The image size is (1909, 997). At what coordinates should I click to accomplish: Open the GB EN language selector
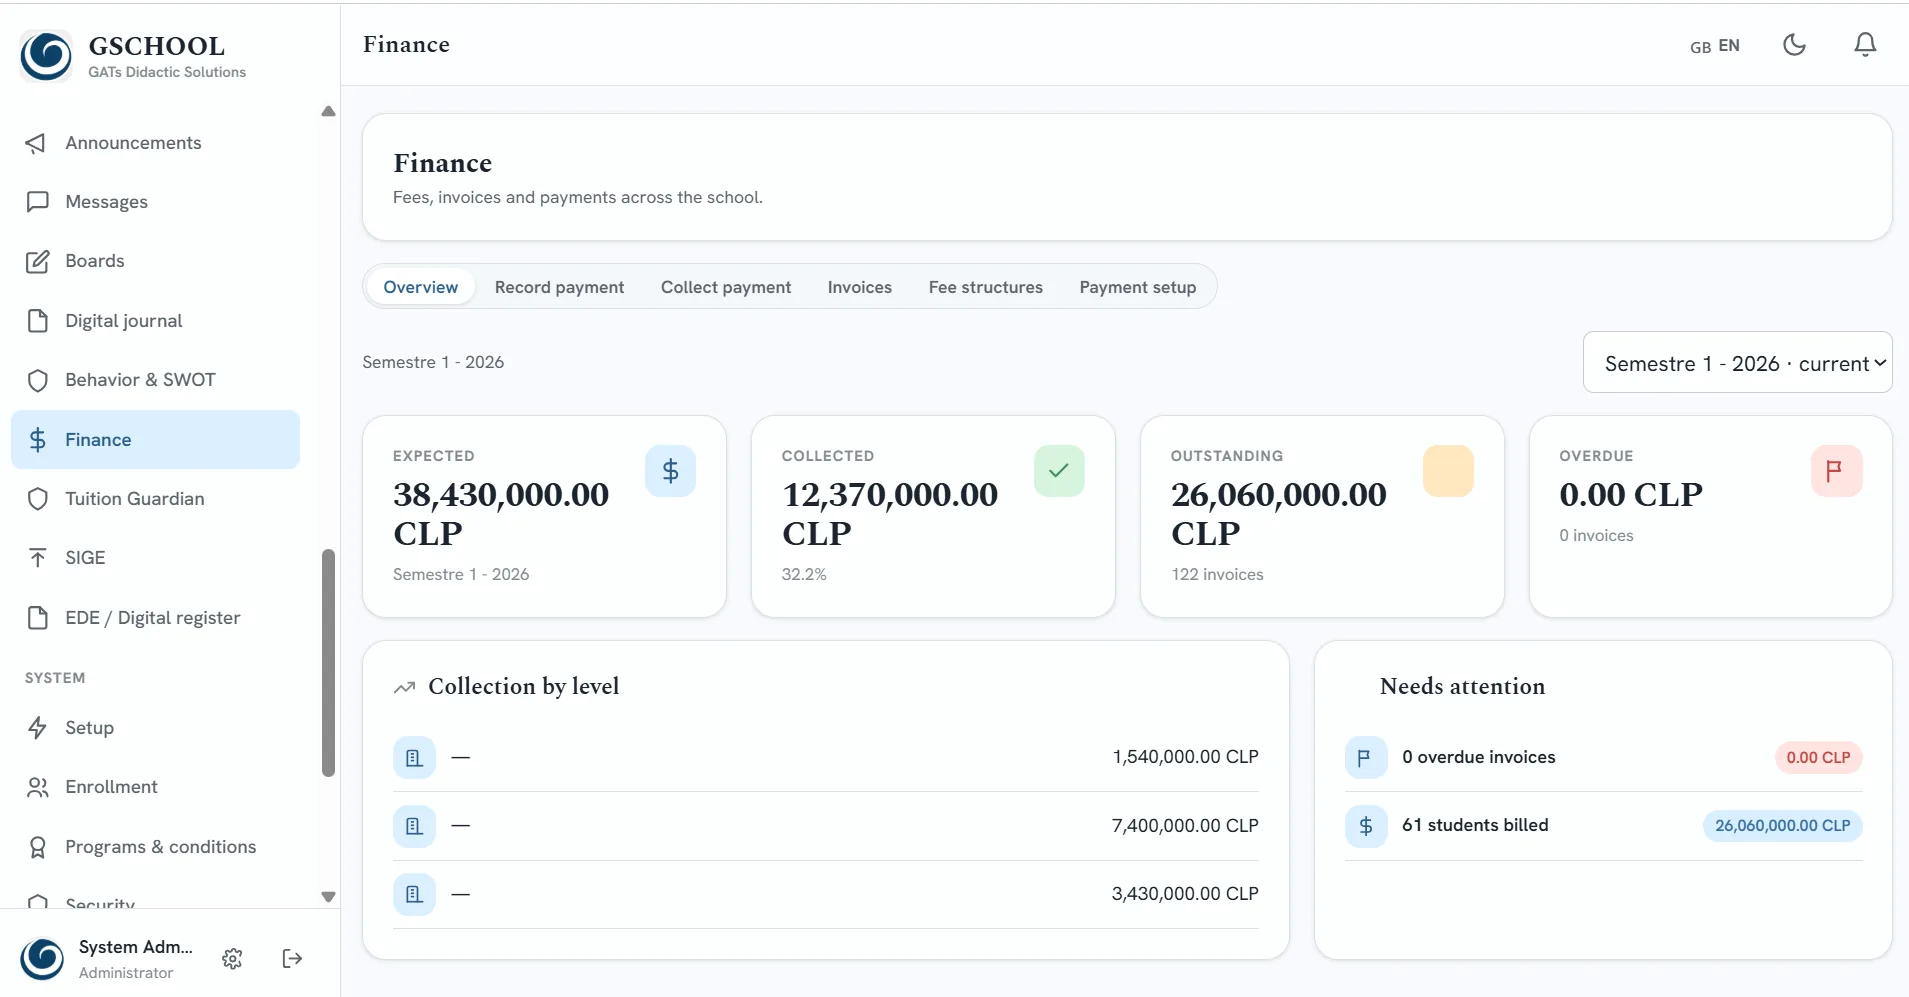[1714, 46]
